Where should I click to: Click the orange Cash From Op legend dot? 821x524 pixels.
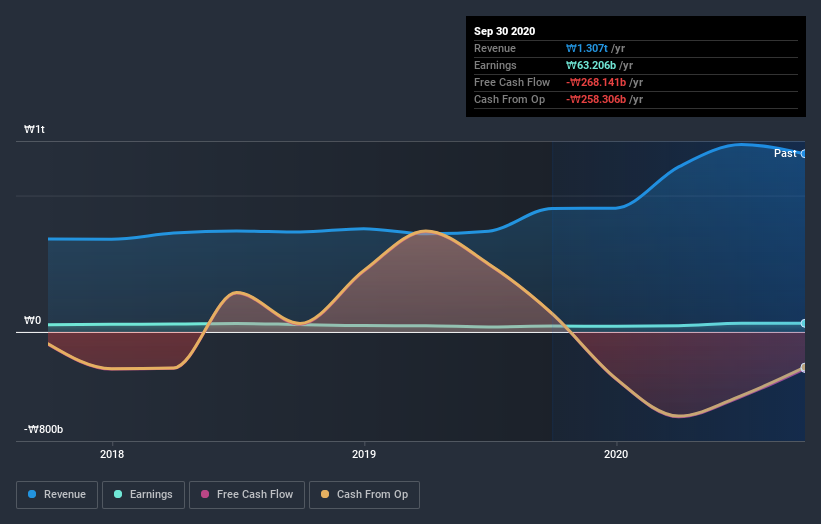point(325,494)
